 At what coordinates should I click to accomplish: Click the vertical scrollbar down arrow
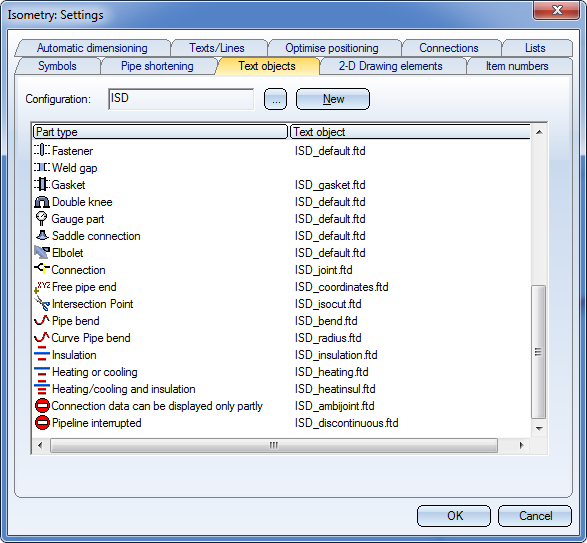click(x=539, y=428)
